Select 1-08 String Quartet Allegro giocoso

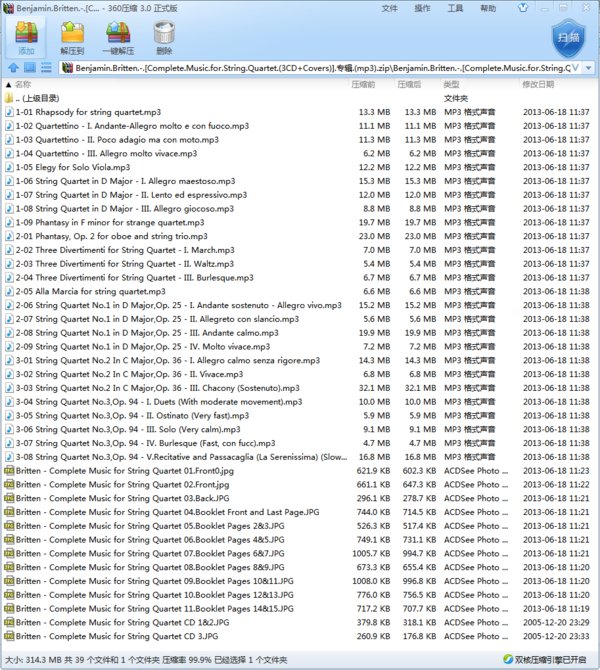coord(300,209)
